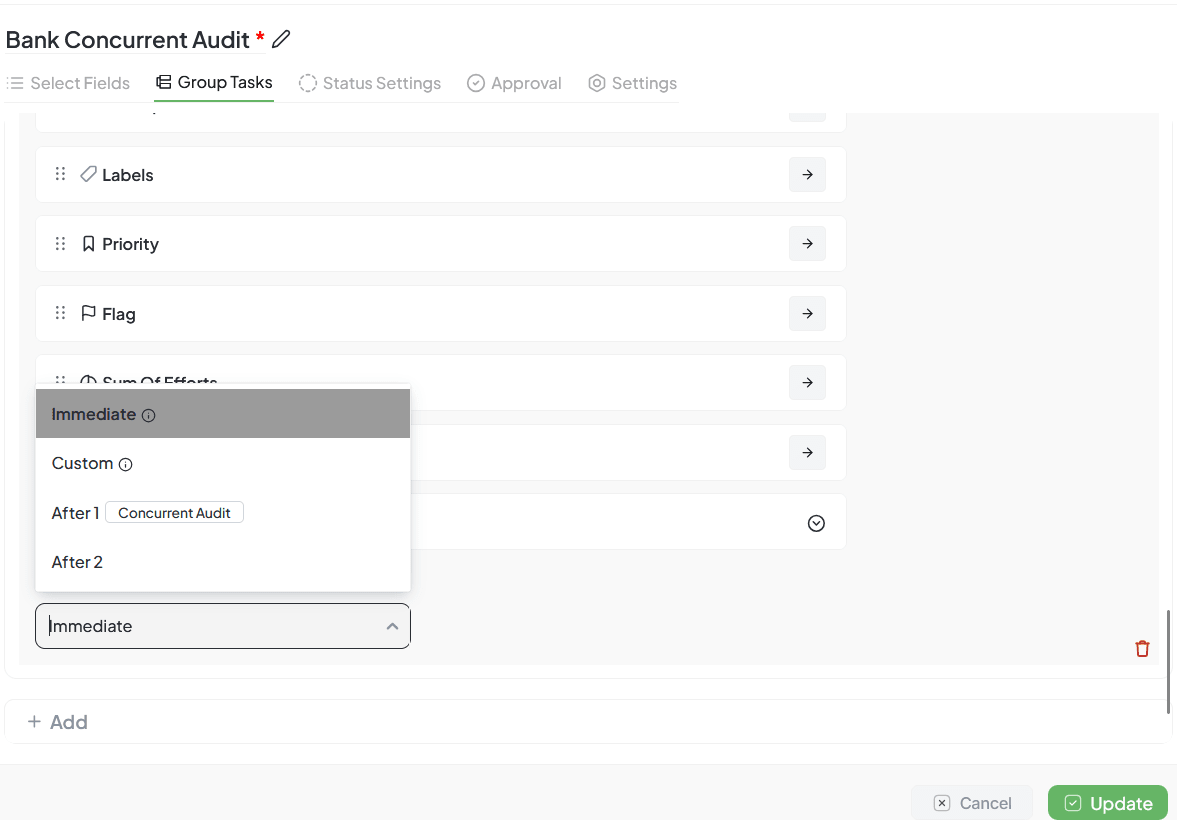Click the pencil edit icon beside the title
Image resolution: width=1177 pixels, height=820 pixels.
point(281,39)
